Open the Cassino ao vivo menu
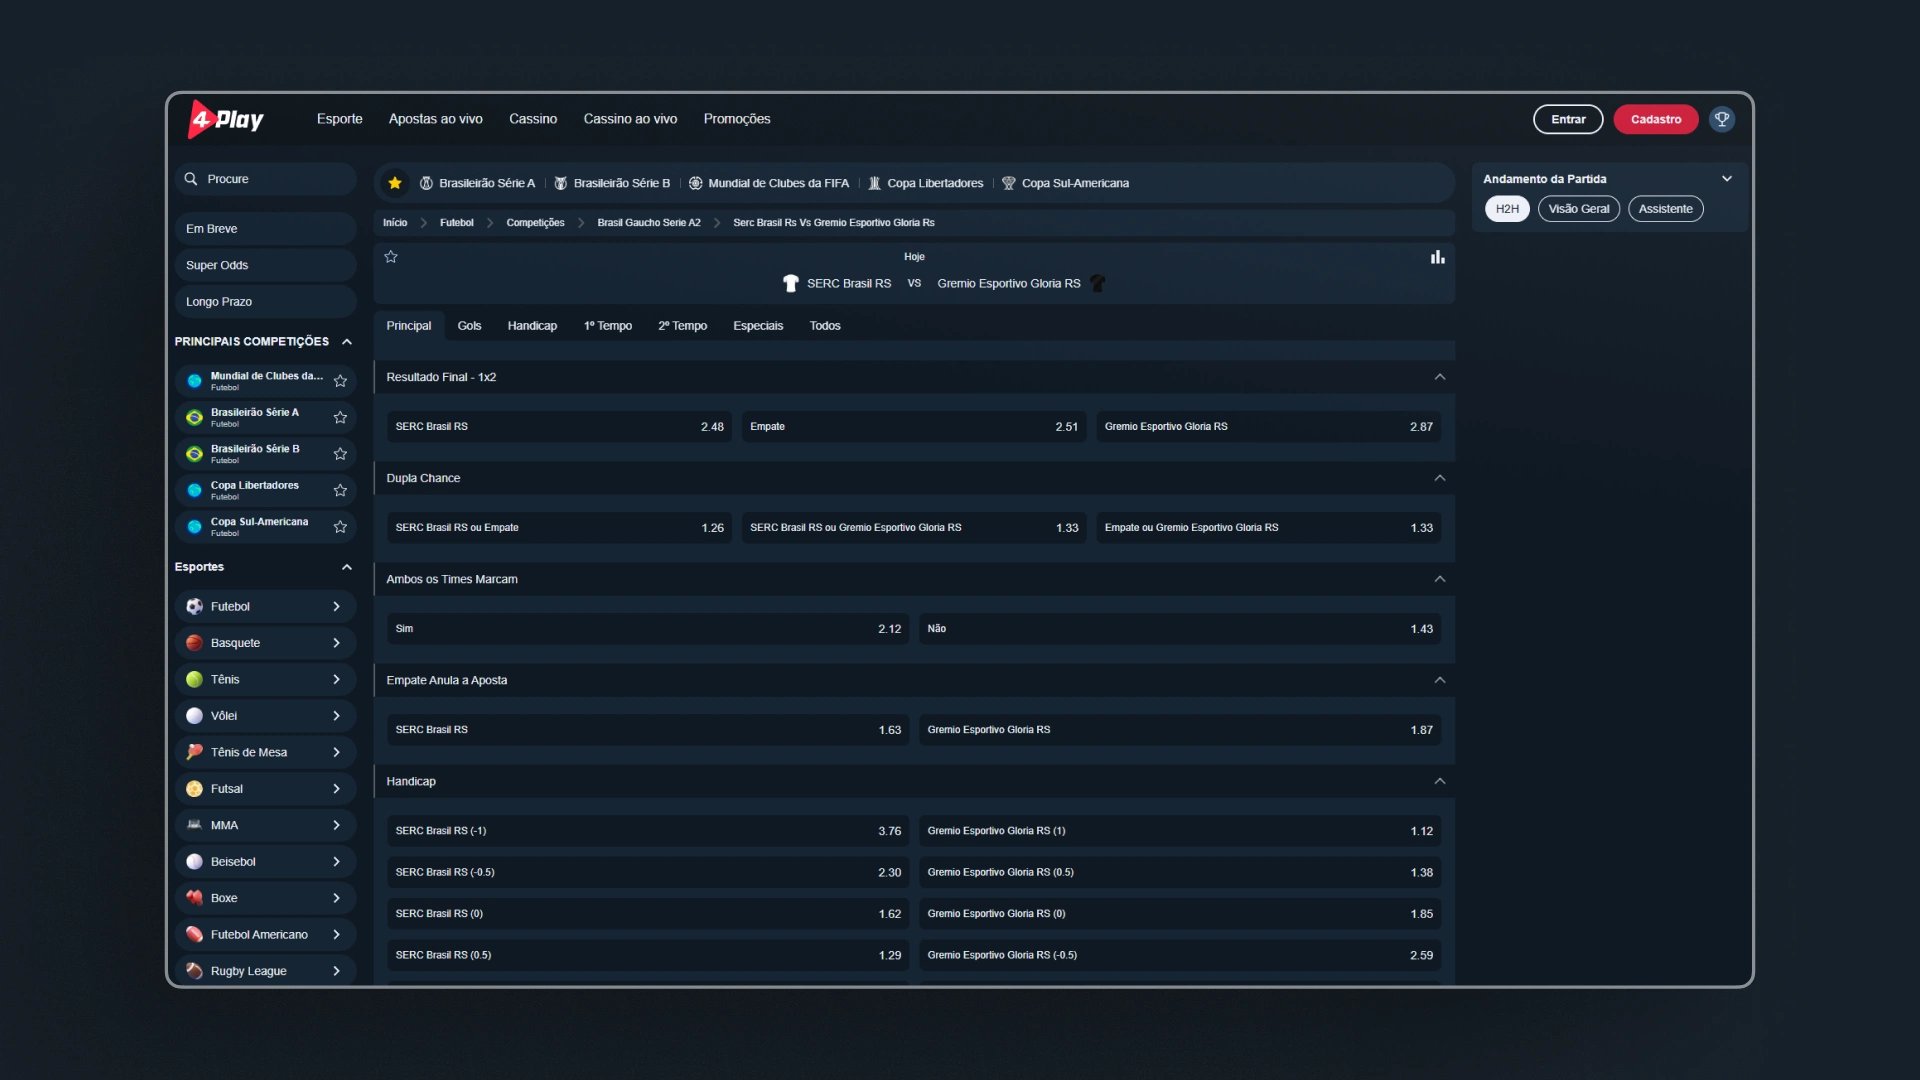The height and width of the screenshot is (1080, 1920). click(630, 119)
